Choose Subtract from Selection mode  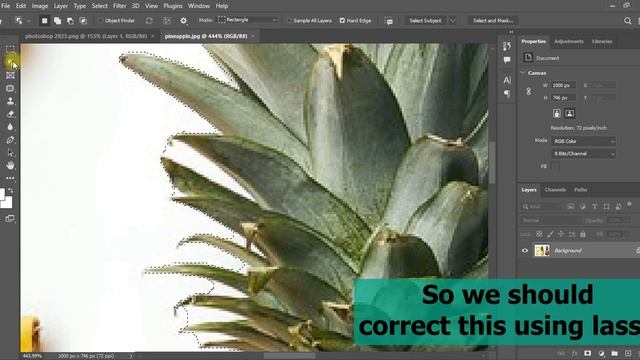[x=70, y=20]
